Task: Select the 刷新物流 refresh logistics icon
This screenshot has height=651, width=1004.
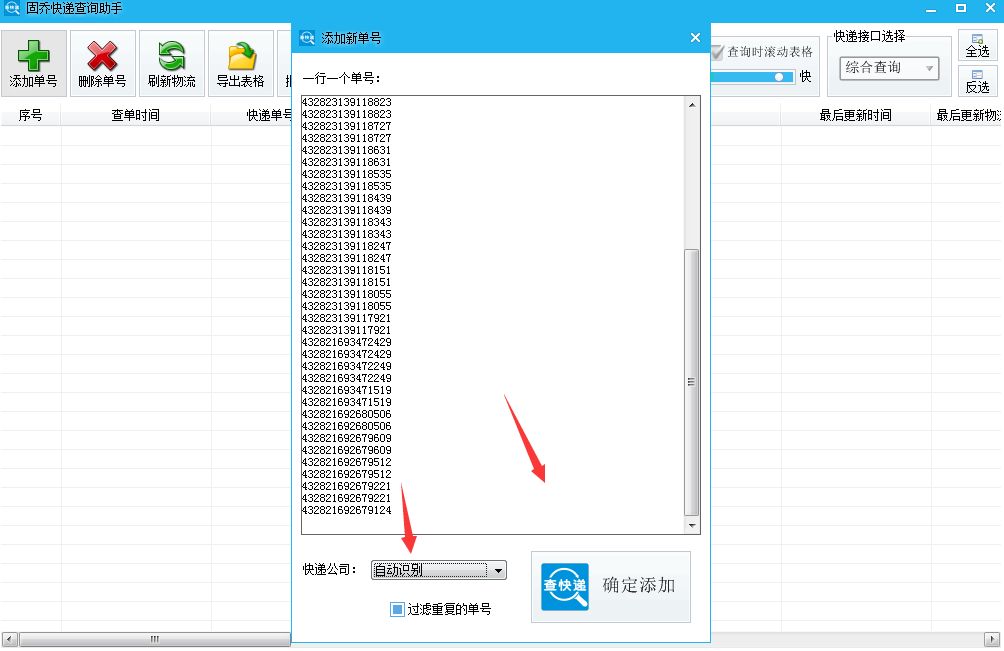Action: tap(169, 55)
